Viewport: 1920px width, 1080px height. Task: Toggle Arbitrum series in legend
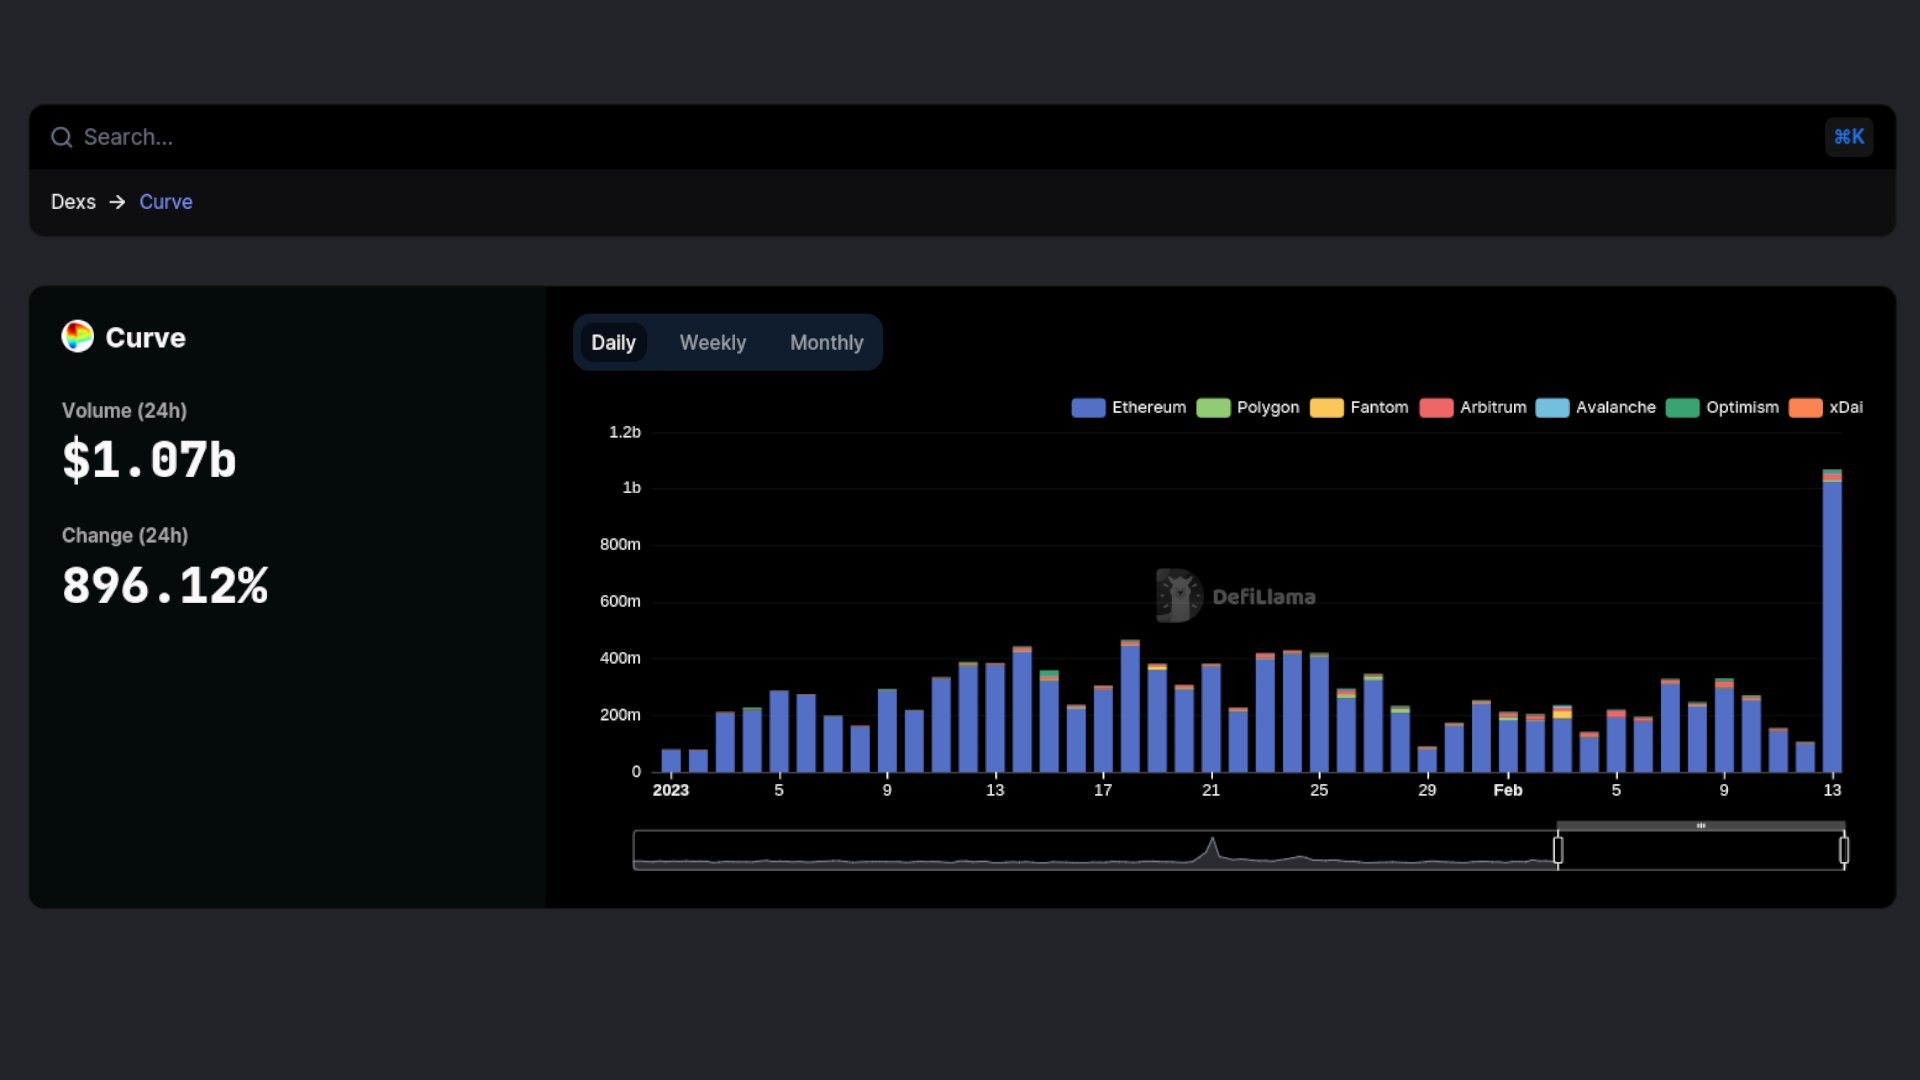click(x=1473, y=408)
